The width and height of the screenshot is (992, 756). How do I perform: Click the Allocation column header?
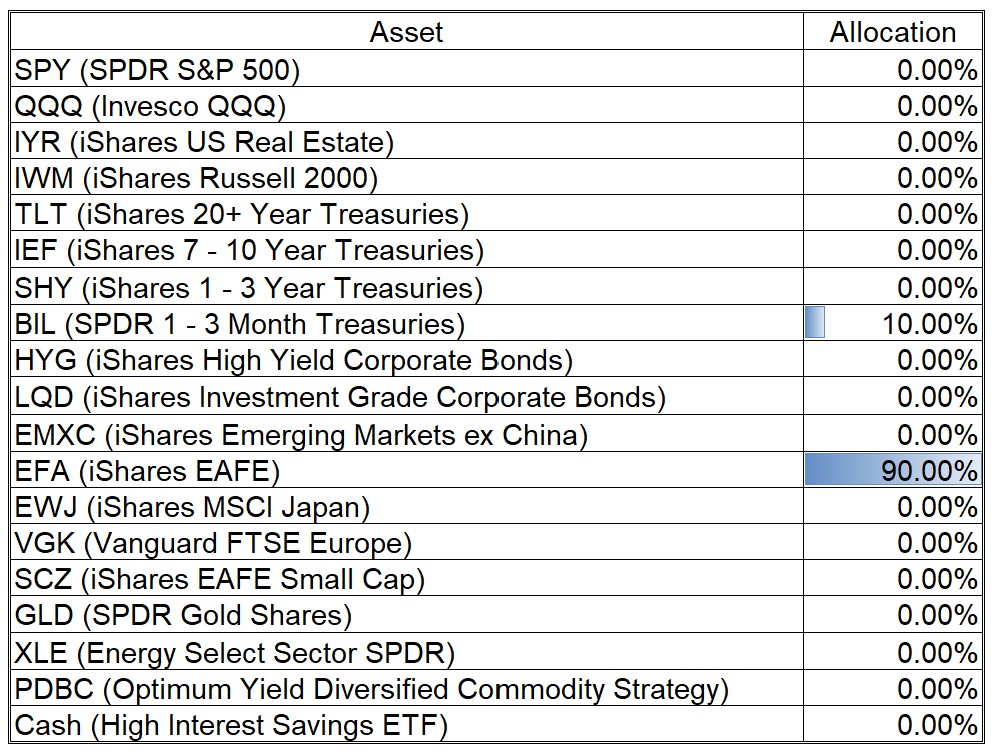click(x=892, y=32)
